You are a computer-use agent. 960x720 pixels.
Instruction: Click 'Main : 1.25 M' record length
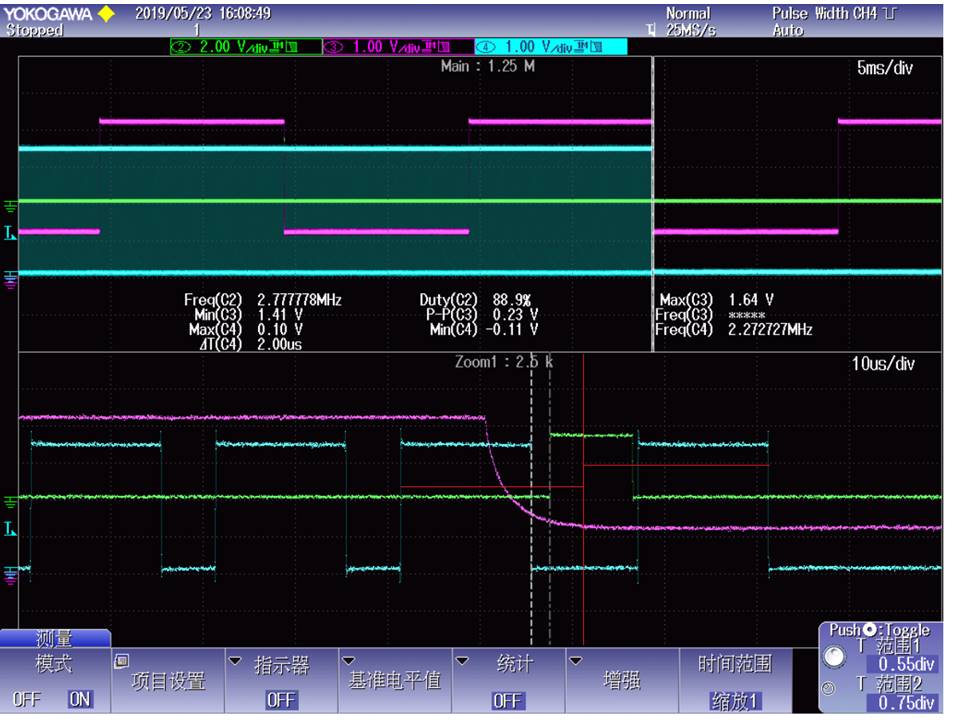488,66
